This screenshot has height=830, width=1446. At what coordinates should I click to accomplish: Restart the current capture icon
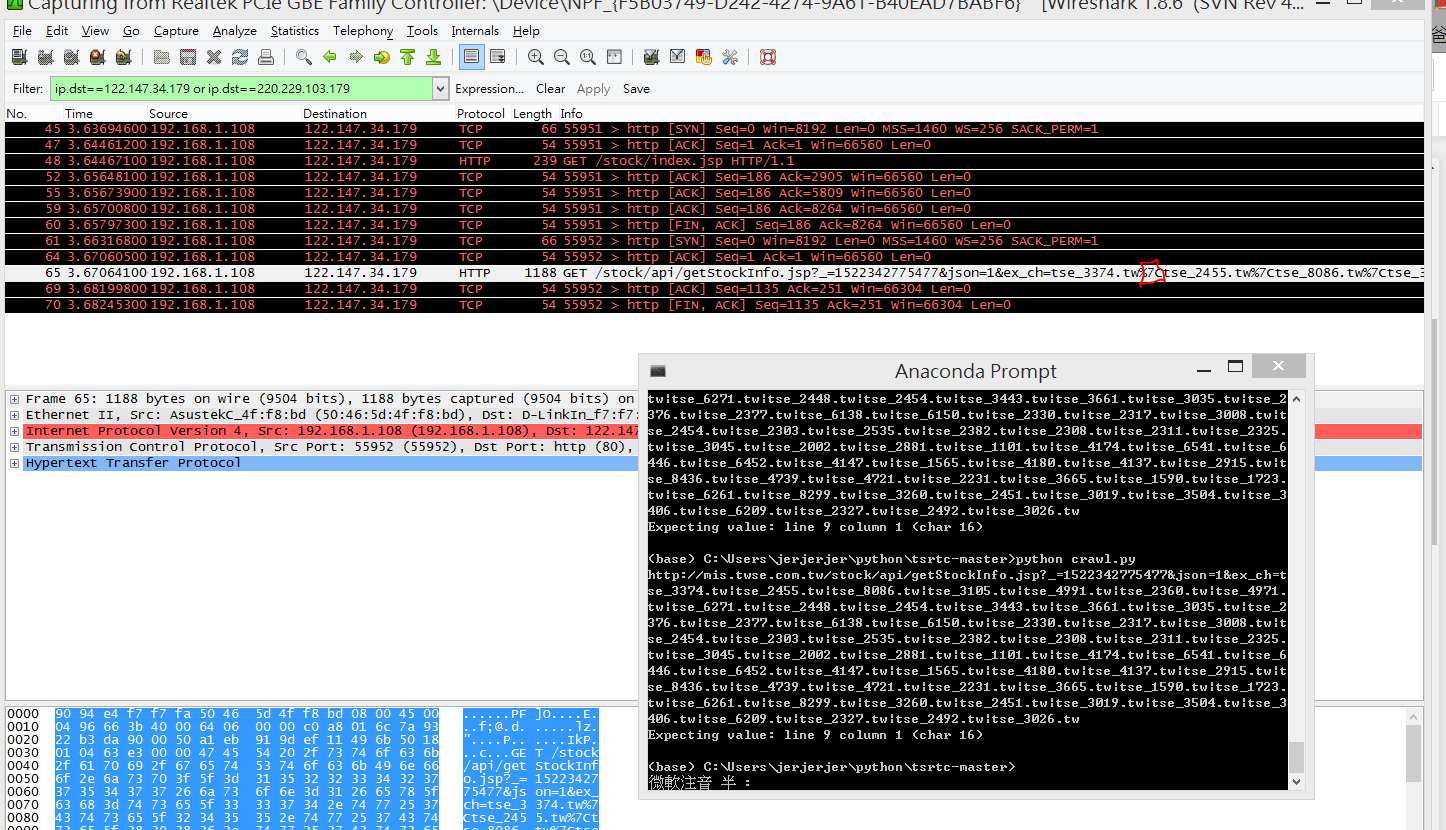(123, 57)
